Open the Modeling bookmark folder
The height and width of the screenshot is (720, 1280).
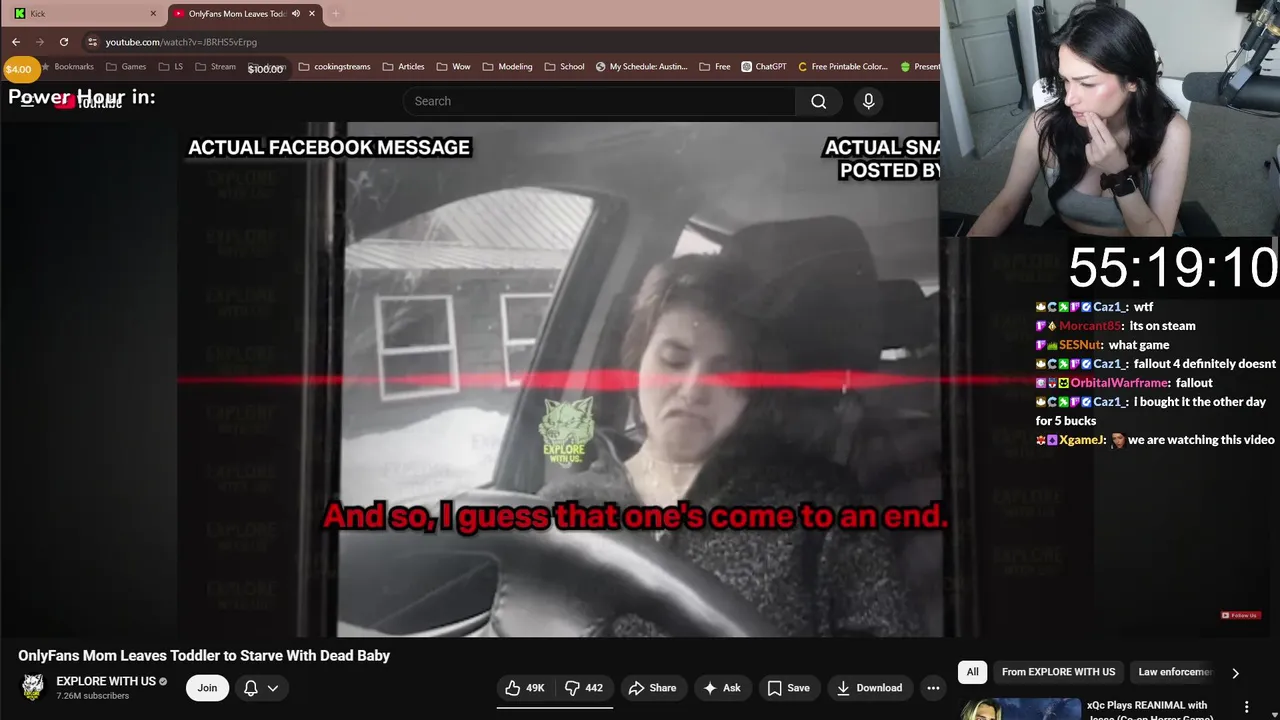click(507, 67)
